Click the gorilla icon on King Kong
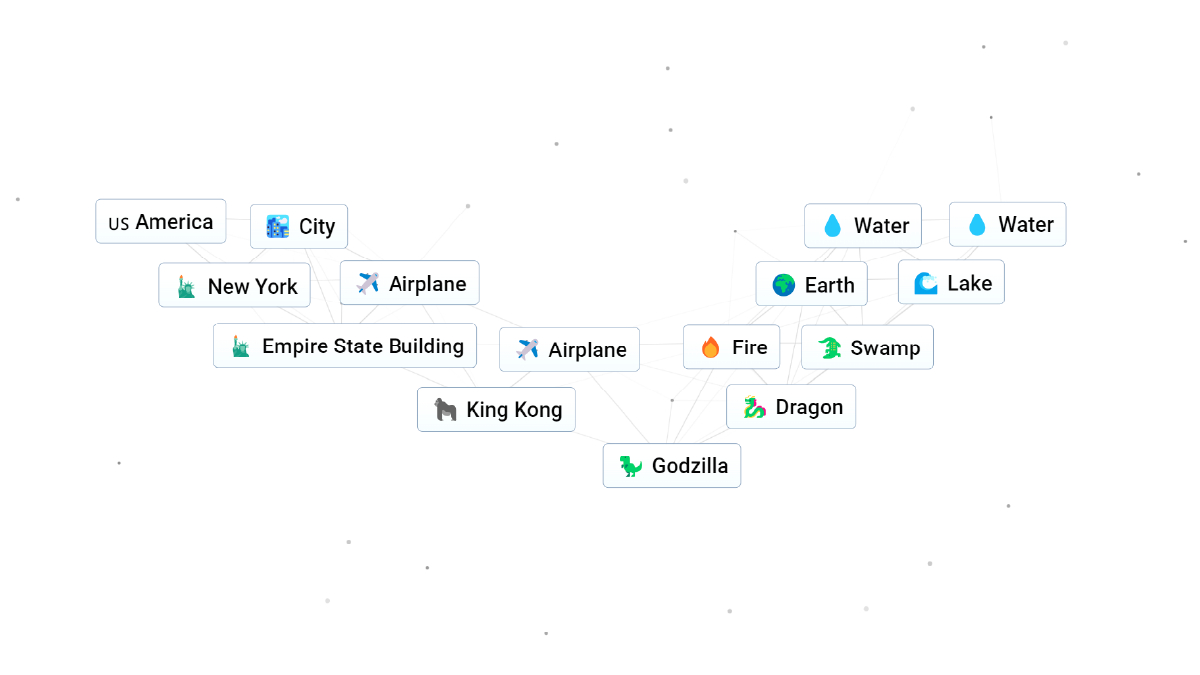 (445, 409)
